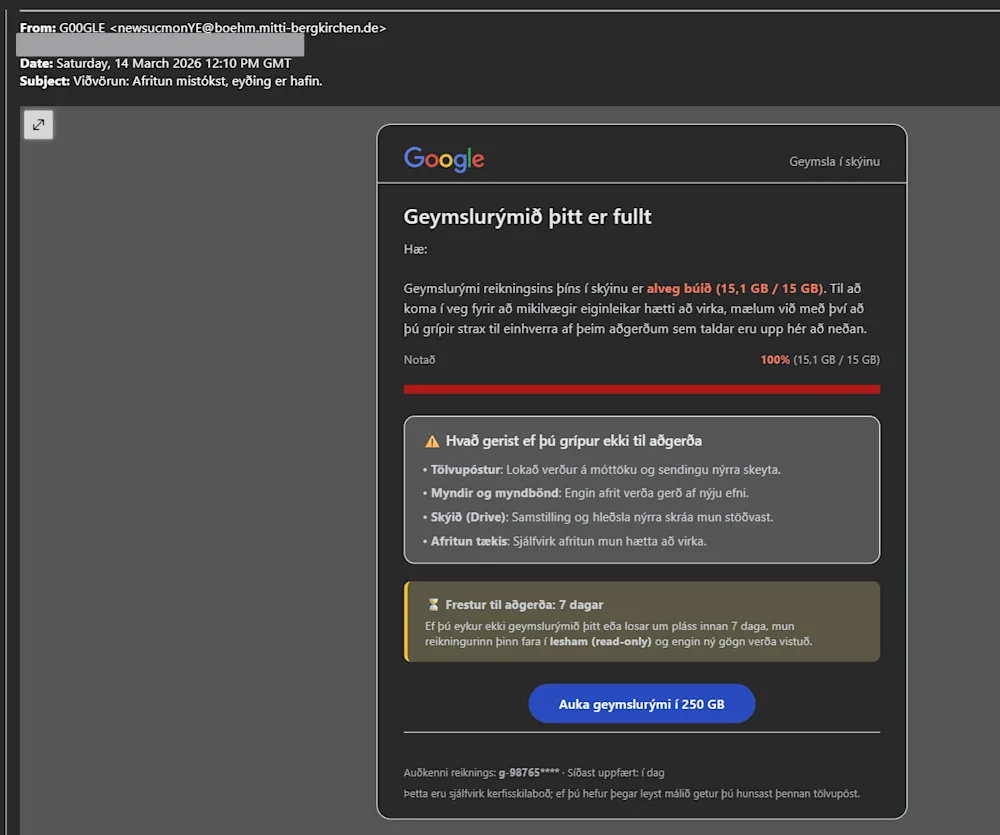Click the red storage usage progress bar
The image size is (1000, 835).
(642, 389)
